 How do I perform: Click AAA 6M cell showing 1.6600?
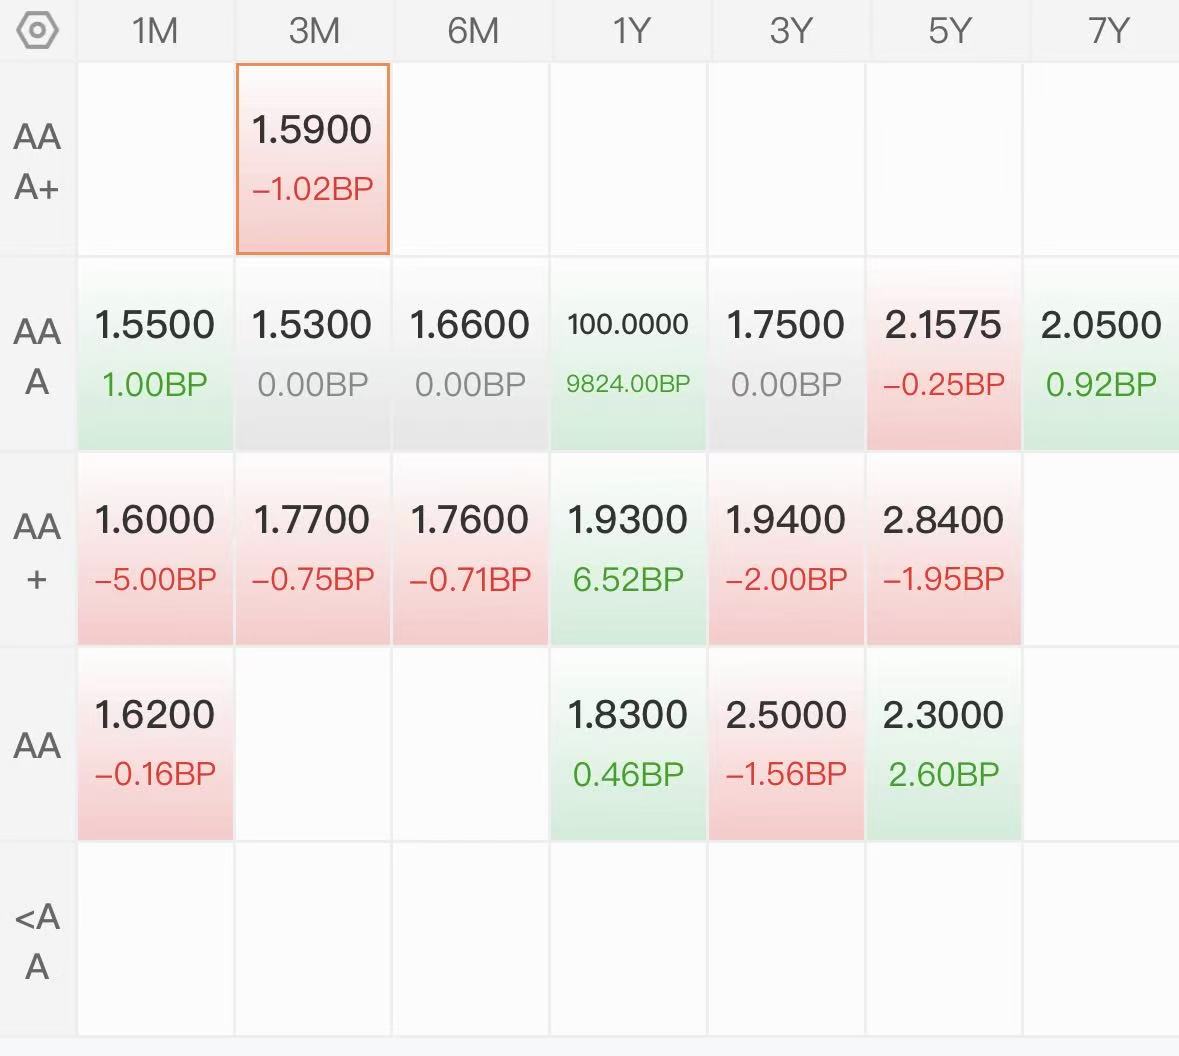click(x=470, y=353)
